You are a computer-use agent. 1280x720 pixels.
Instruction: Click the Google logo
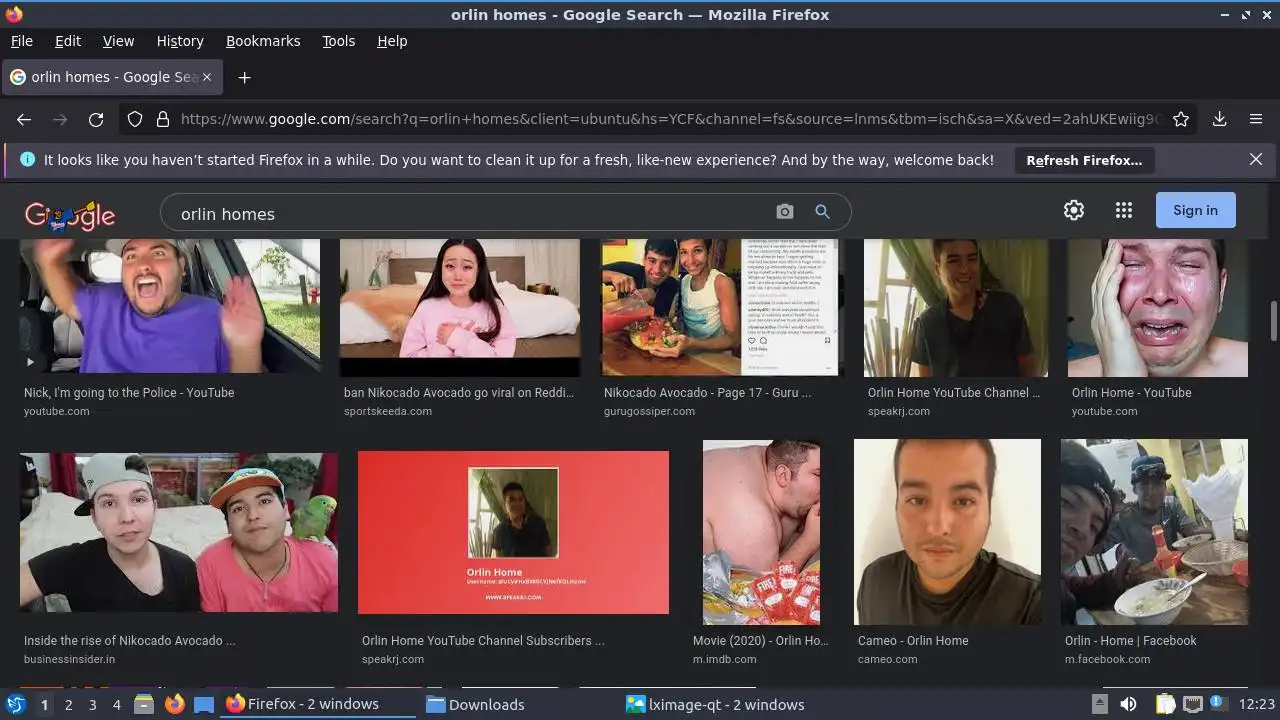pos(70,213)
